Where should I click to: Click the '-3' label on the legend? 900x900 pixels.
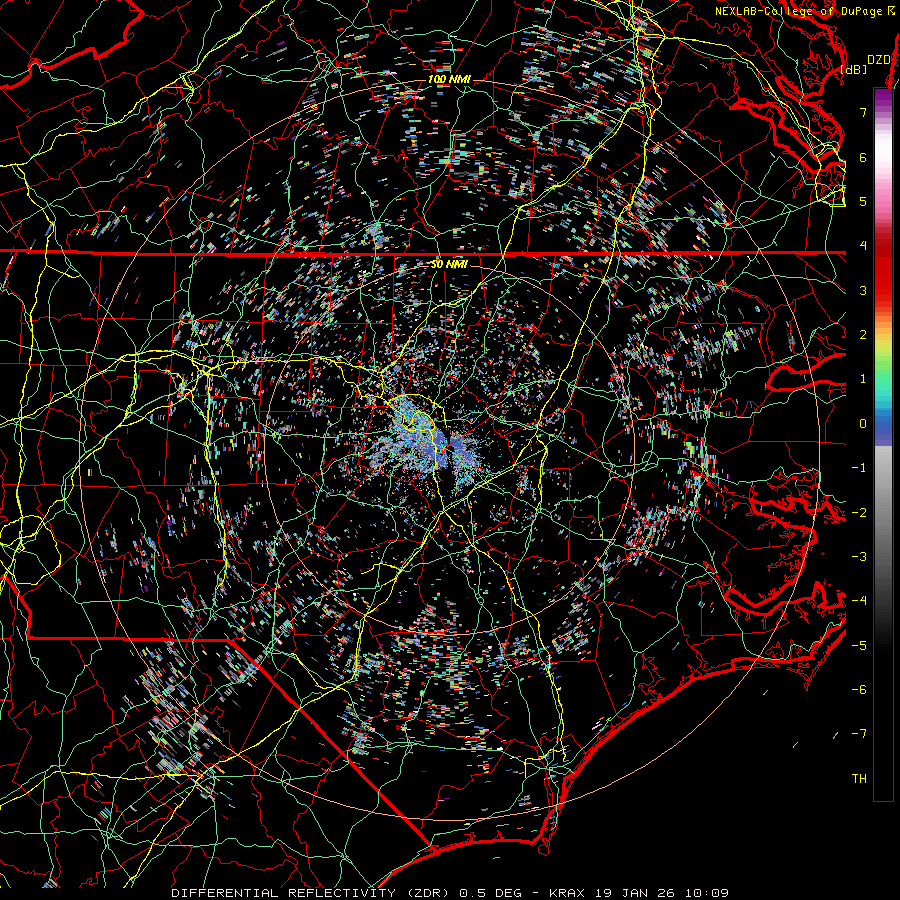(859, 557)
